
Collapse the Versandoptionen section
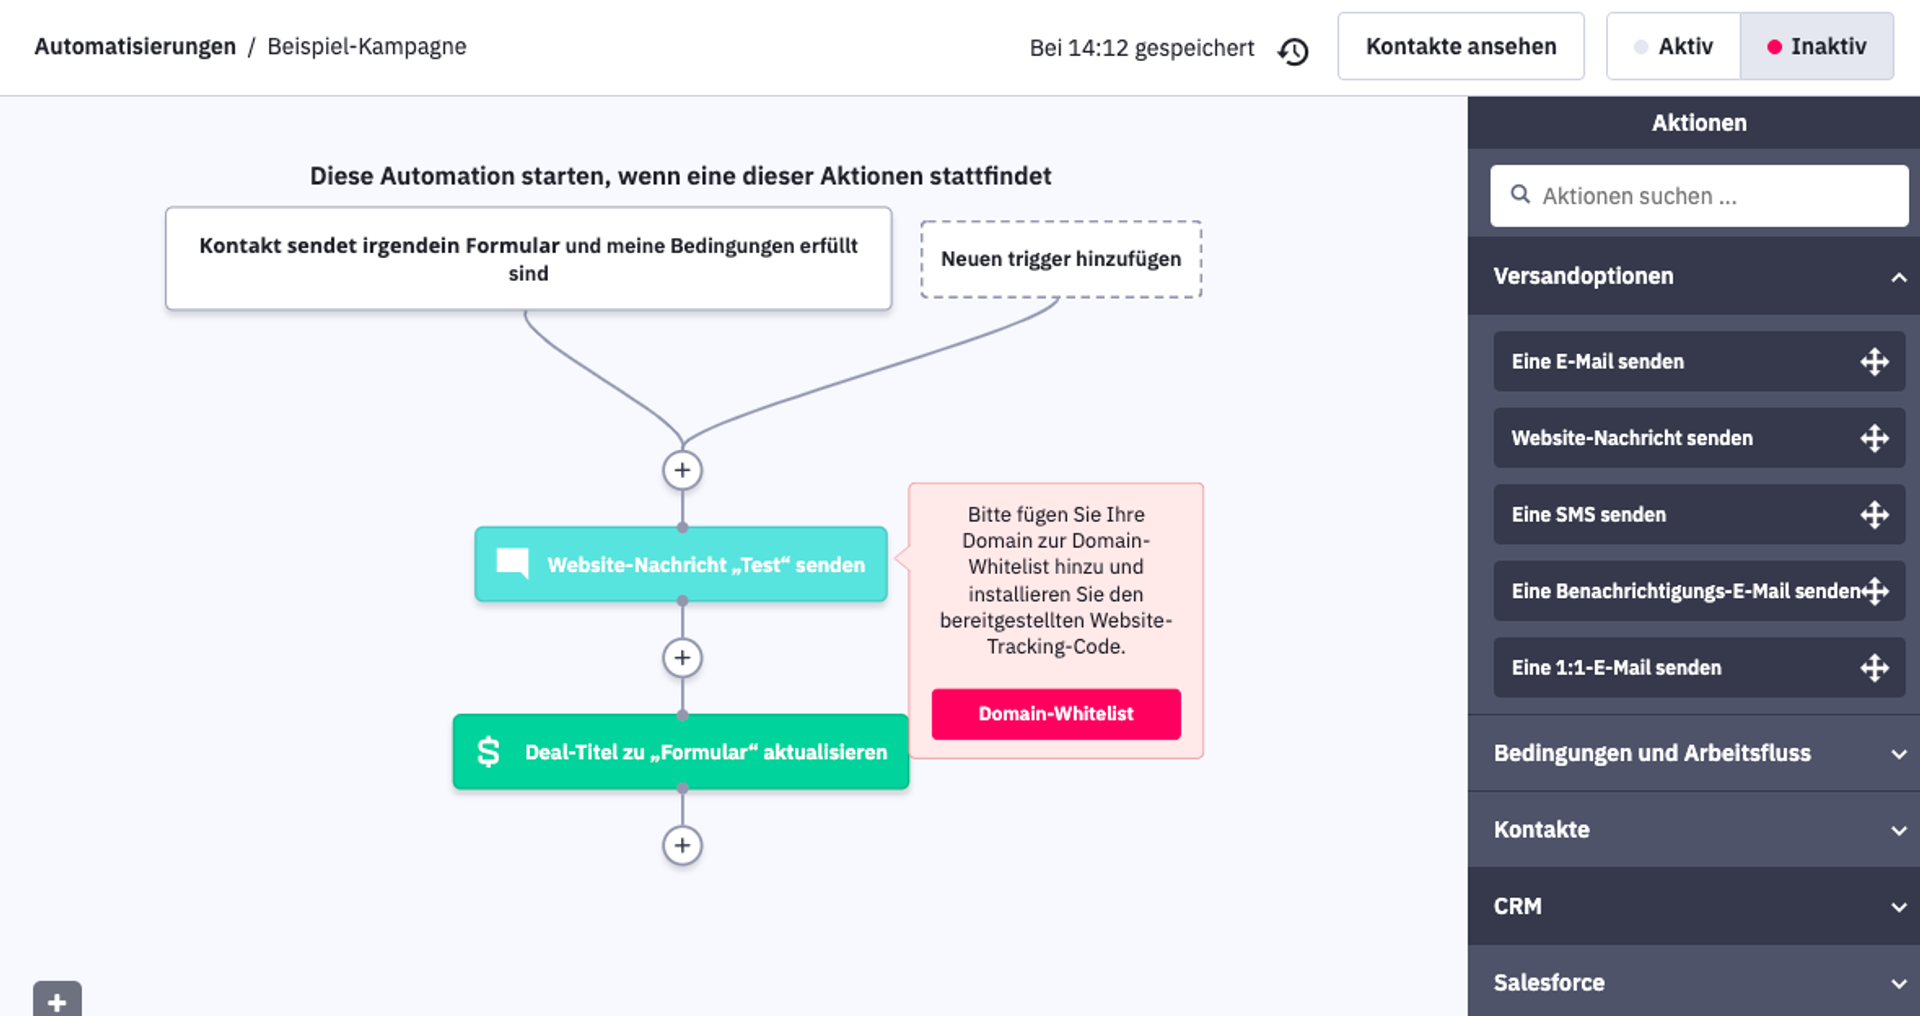[1897, 277]
